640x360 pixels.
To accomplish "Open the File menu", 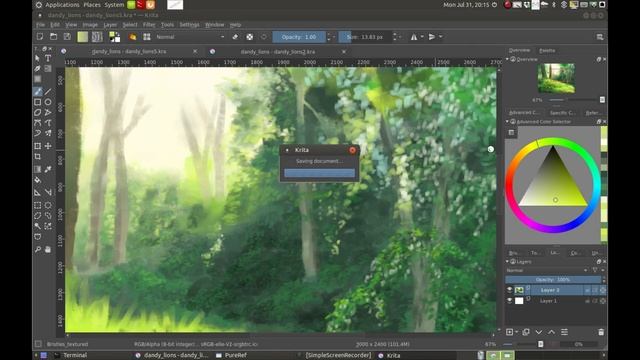I will 40,25.
